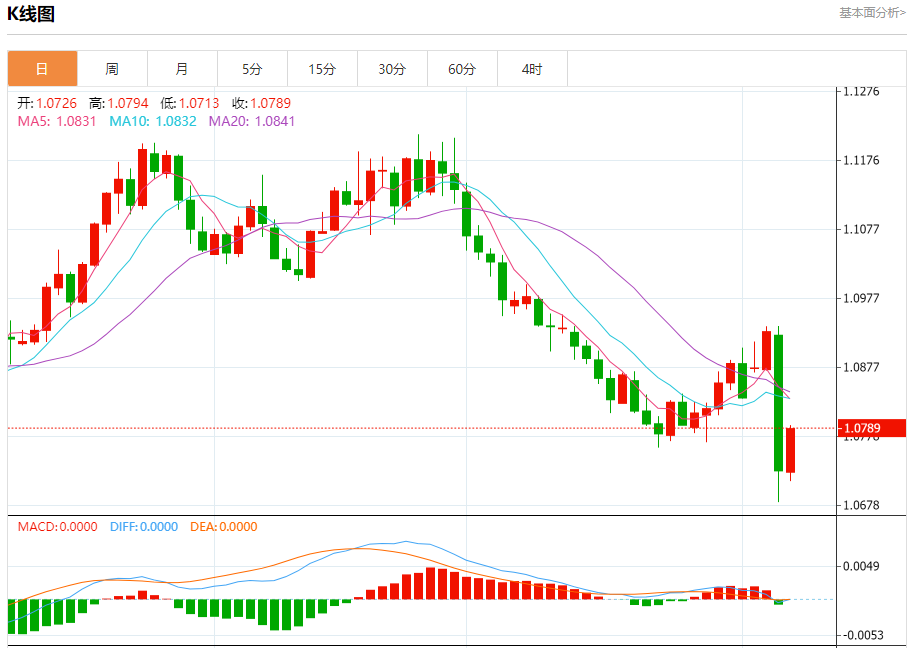Select the 15分 interval tab
The image size is (912, 648).
322,69
